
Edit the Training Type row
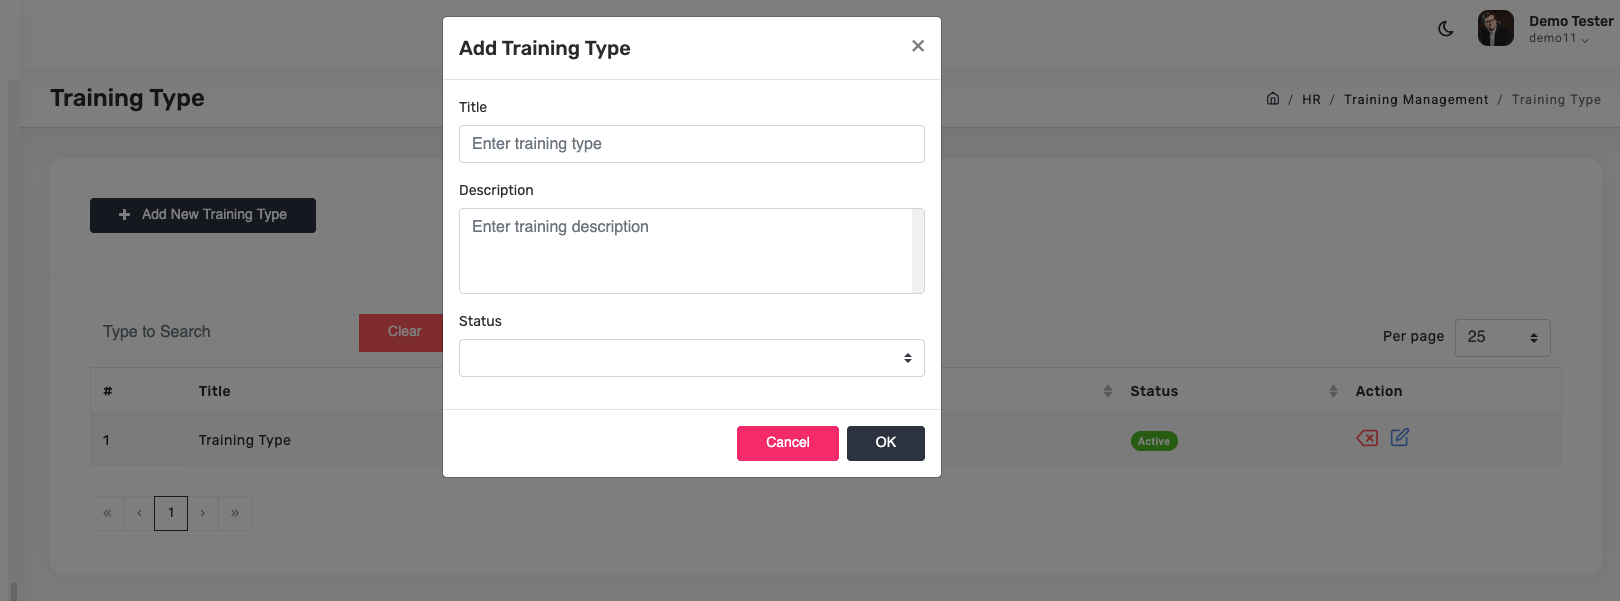point(1400,437)
